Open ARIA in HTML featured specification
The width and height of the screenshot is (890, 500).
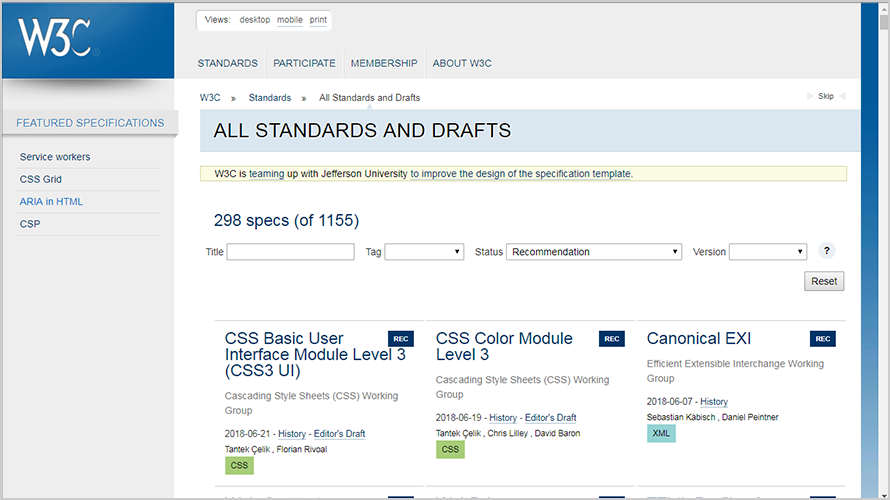pos(51,201)
